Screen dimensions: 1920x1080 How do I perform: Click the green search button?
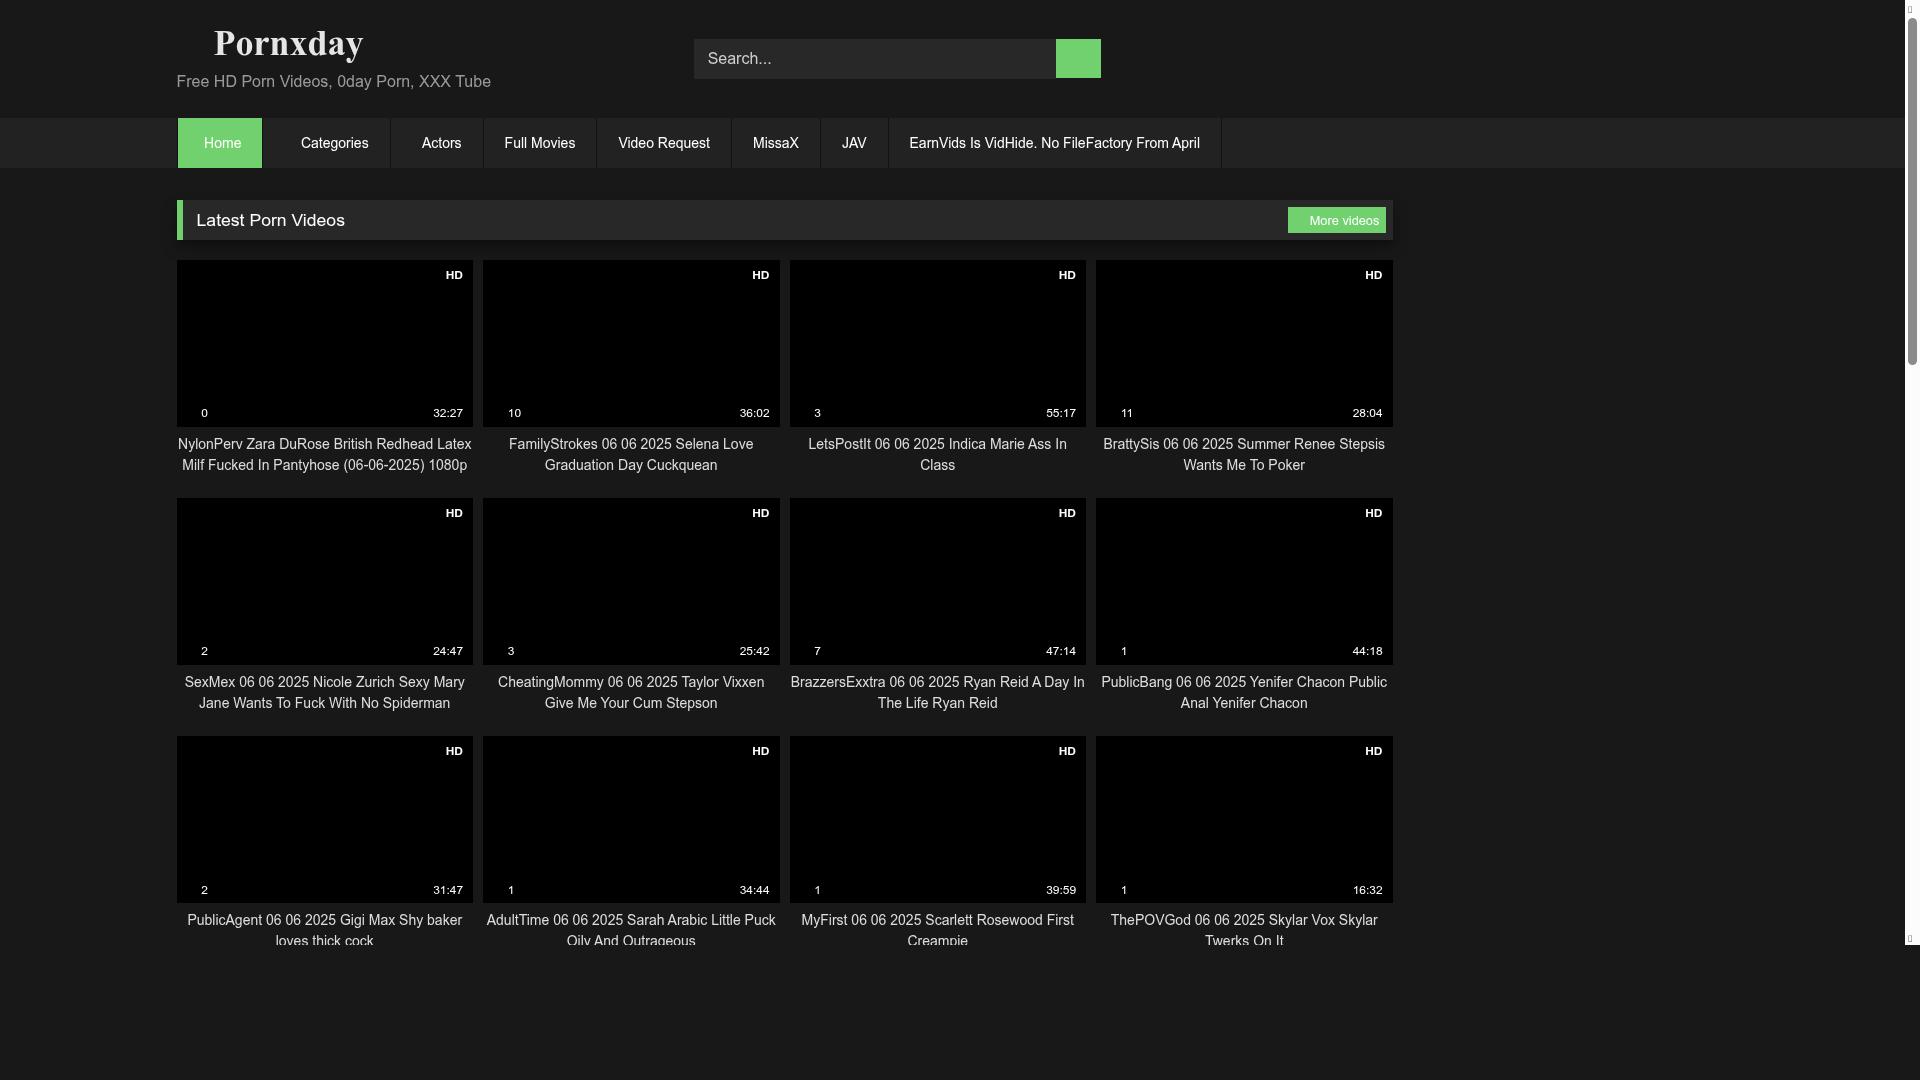coord(1077,59)
